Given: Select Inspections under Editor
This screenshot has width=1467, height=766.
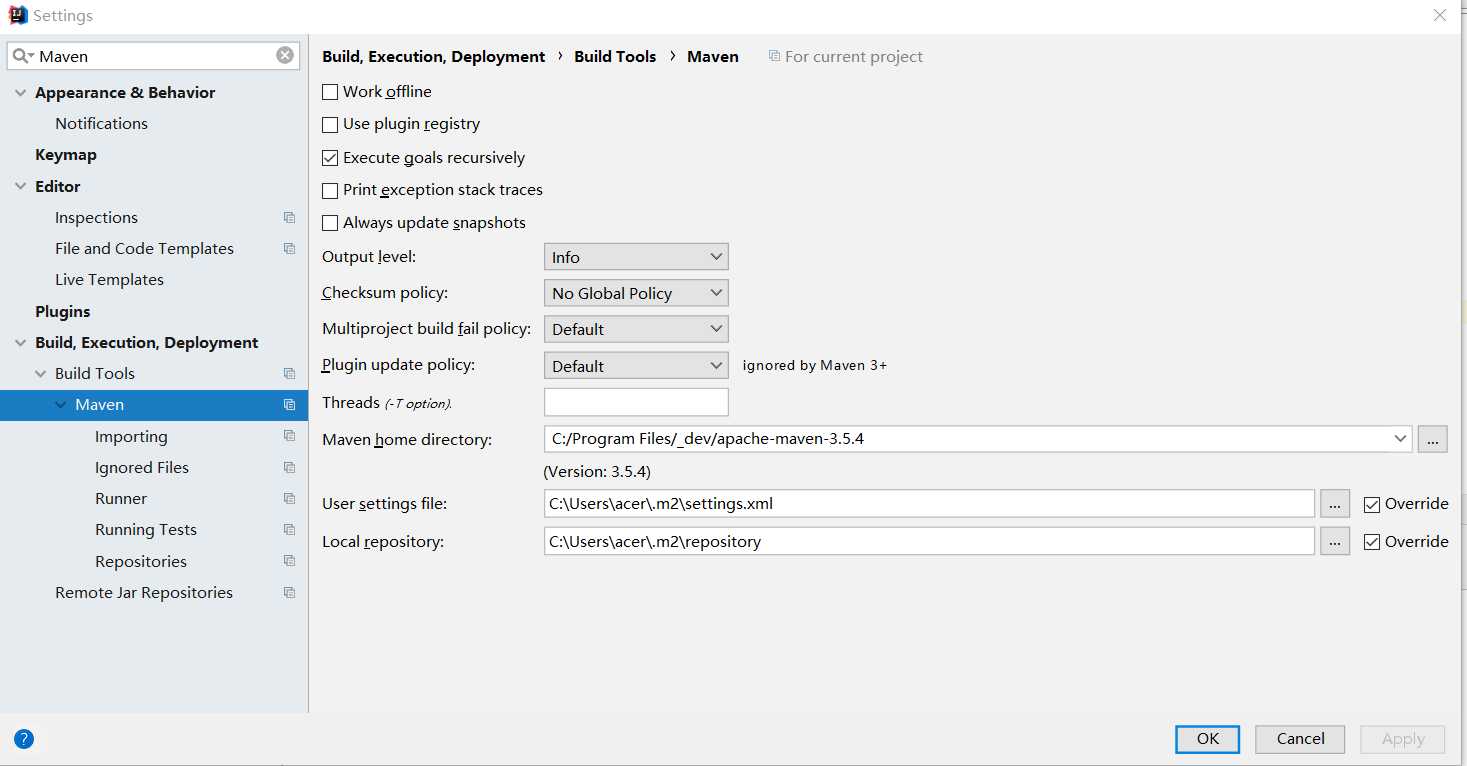Looking at the screenshot, I should click(96, 218).
